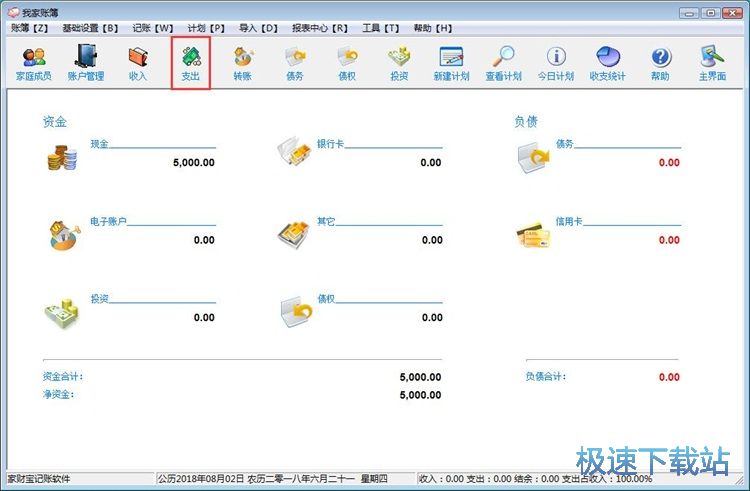The height and width of the screenshot is (491, 750).
Task: Click the 债务 debt toolbar icon
Action: point(295,63)
